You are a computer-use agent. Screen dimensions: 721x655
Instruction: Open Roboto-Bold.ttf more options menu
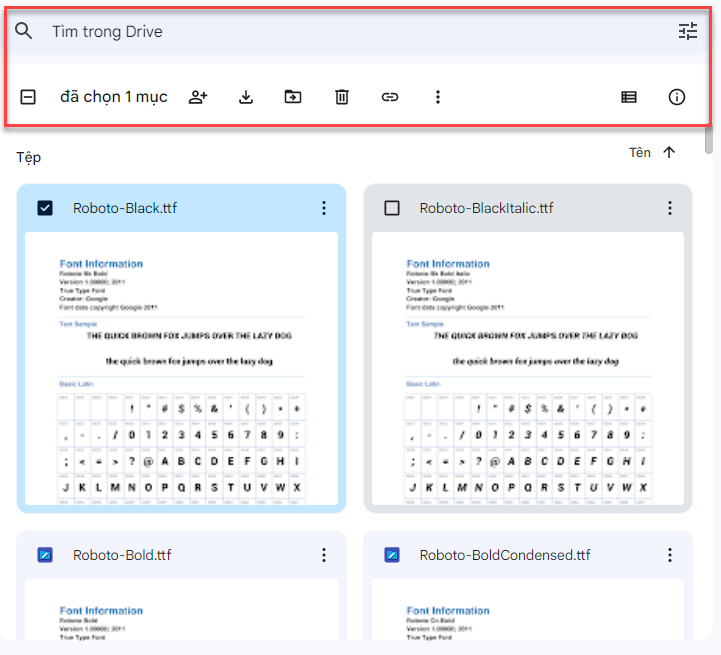tap(324, 555)
